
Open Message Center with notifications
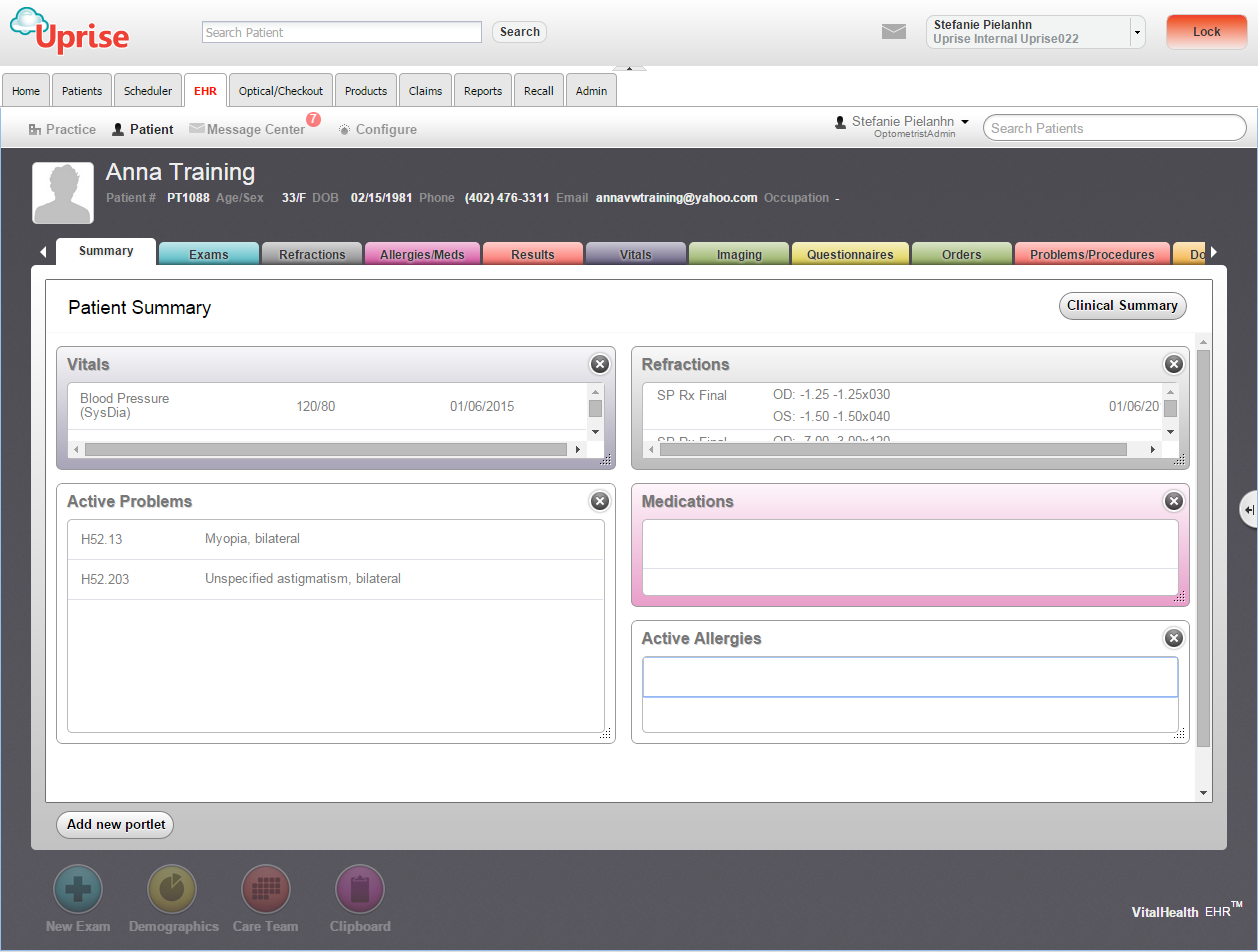(x=248, y=129)
